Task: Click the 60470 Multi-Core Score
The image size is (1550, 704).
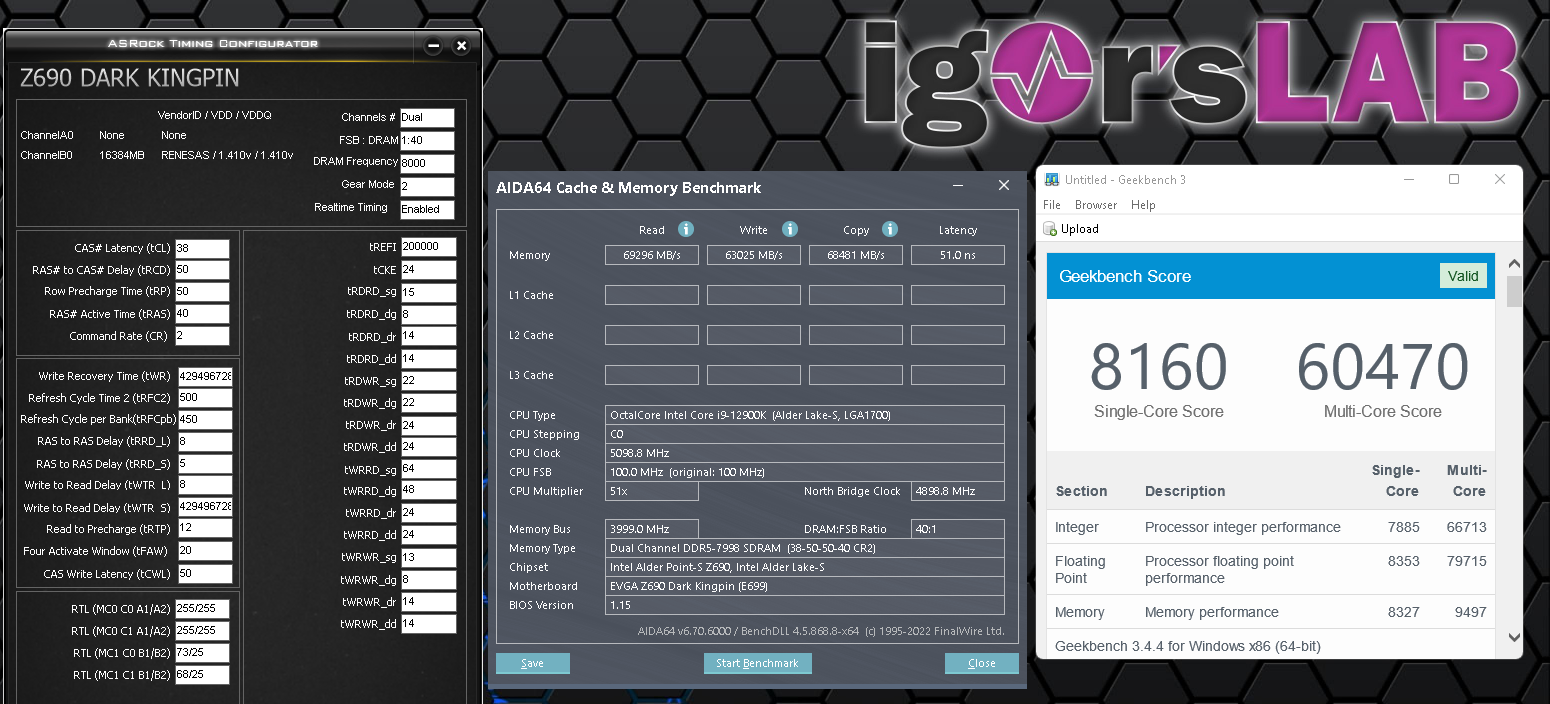Action: pyautogui.click(x=1383, y=367)
